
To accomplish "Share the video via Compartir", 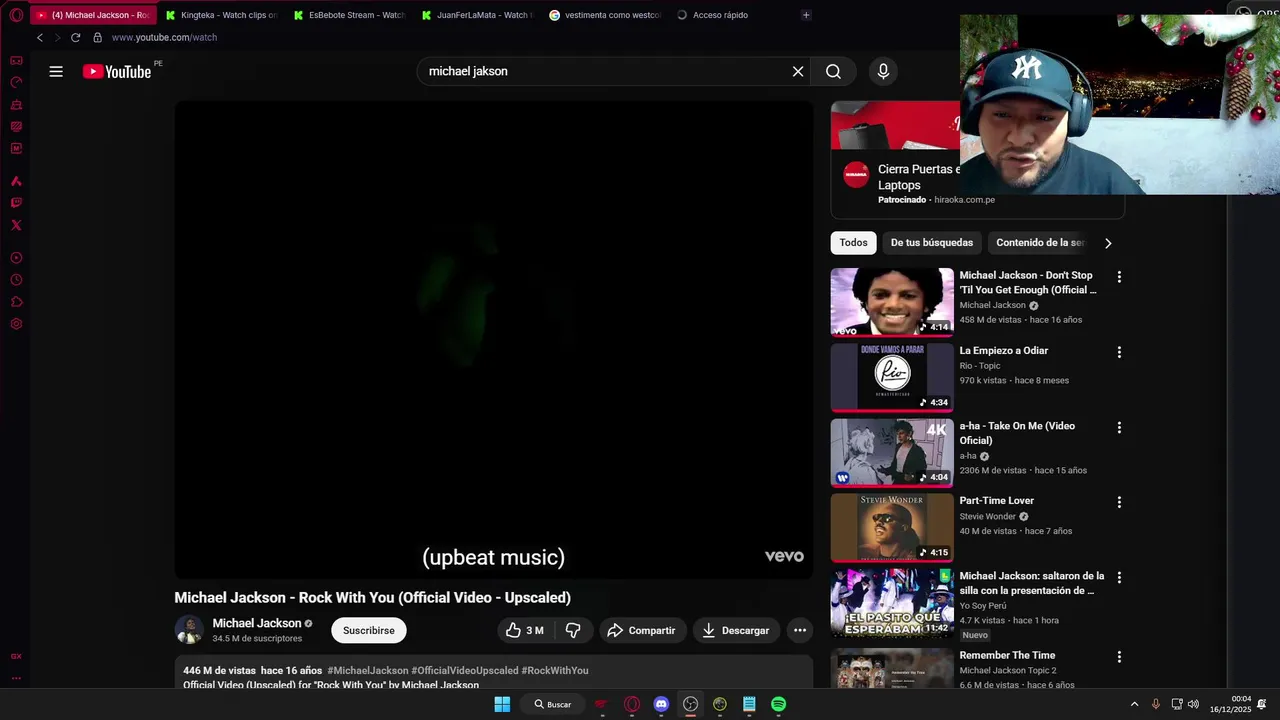I will (641, 630).
